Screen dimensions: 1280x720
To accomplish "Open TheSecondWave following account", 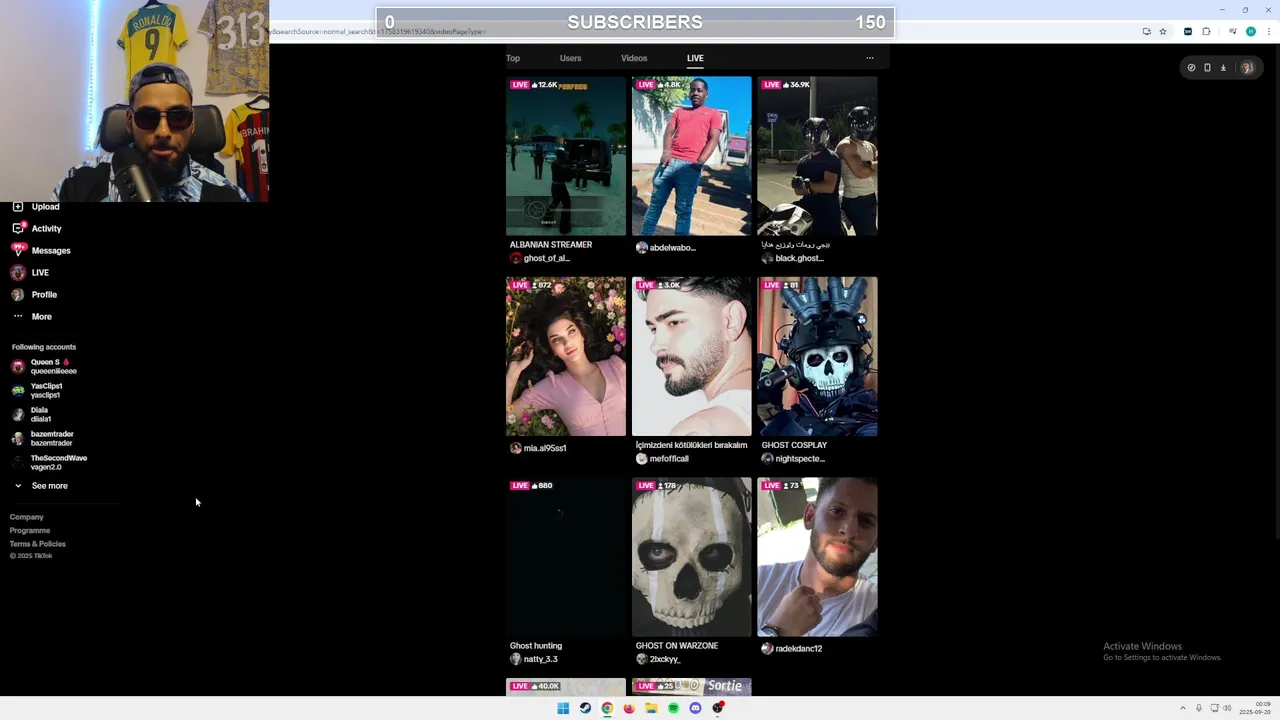I will coord(49,462).
